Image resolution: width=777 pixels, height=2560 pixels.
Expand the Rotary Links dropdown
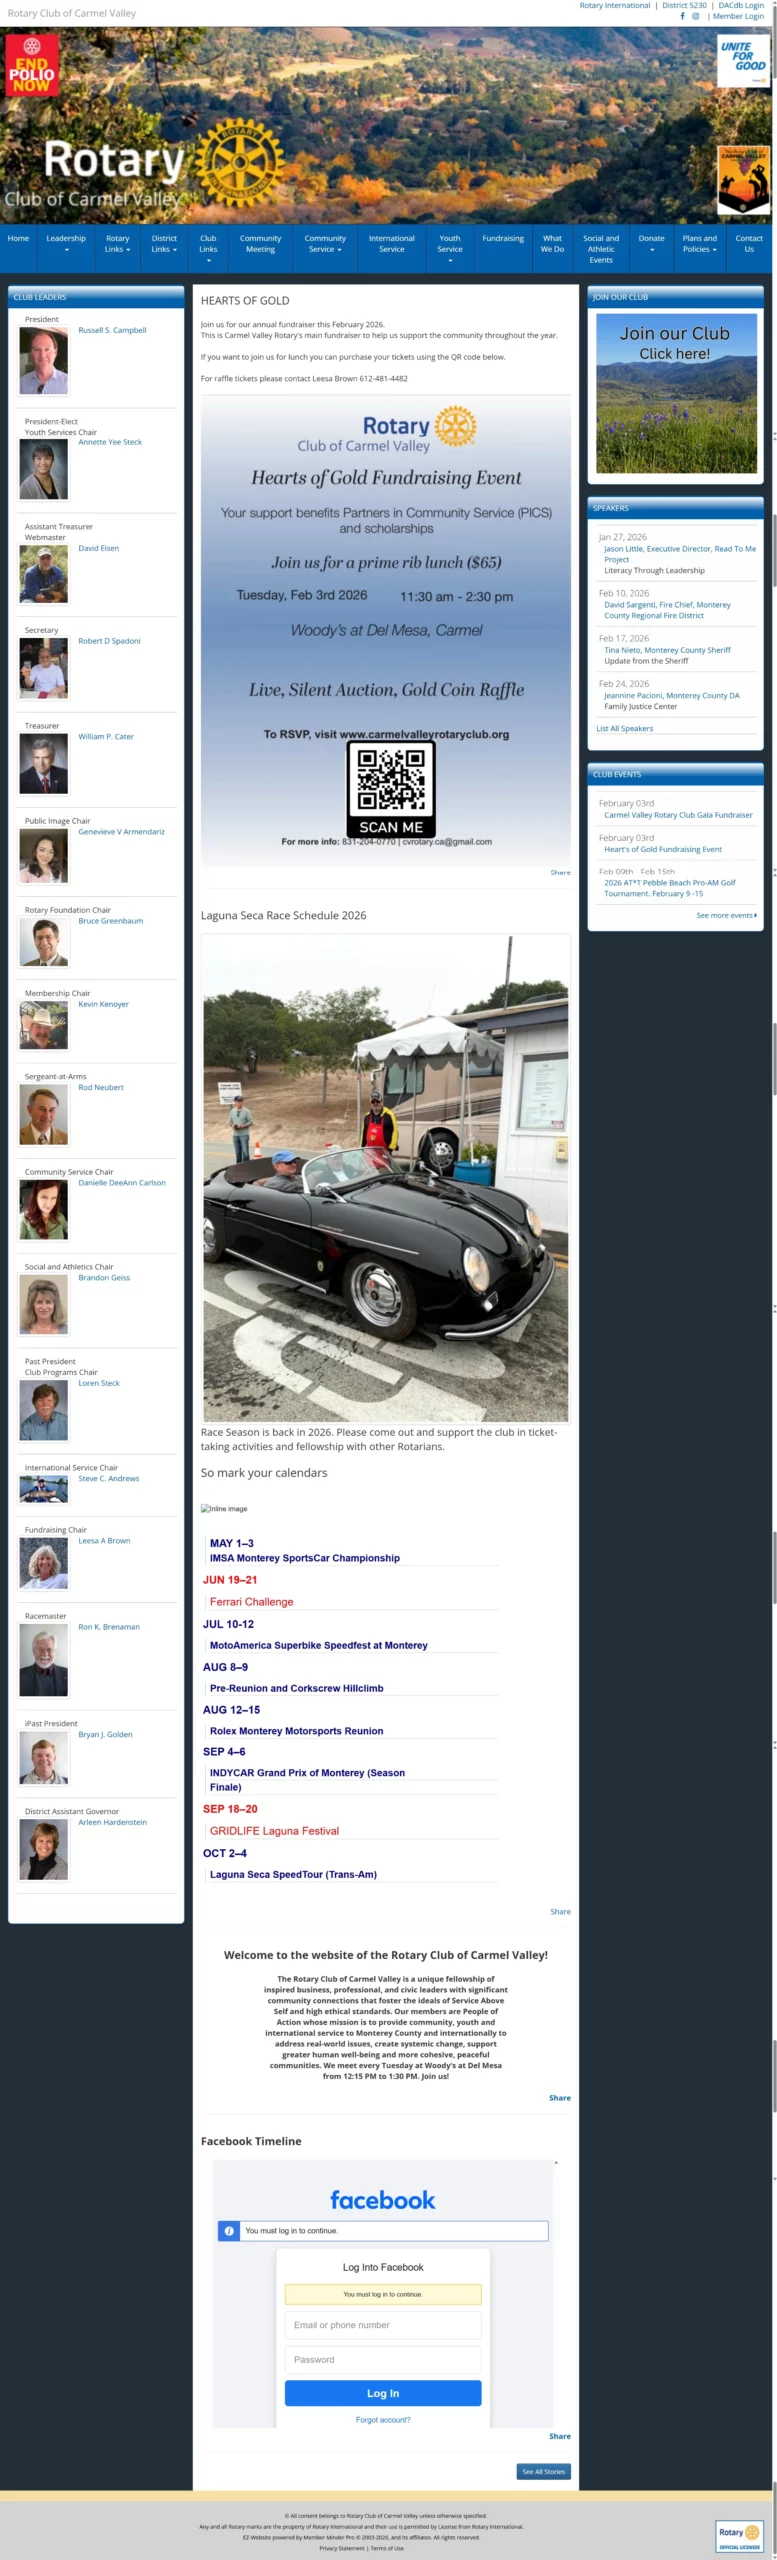click(117, 244)
